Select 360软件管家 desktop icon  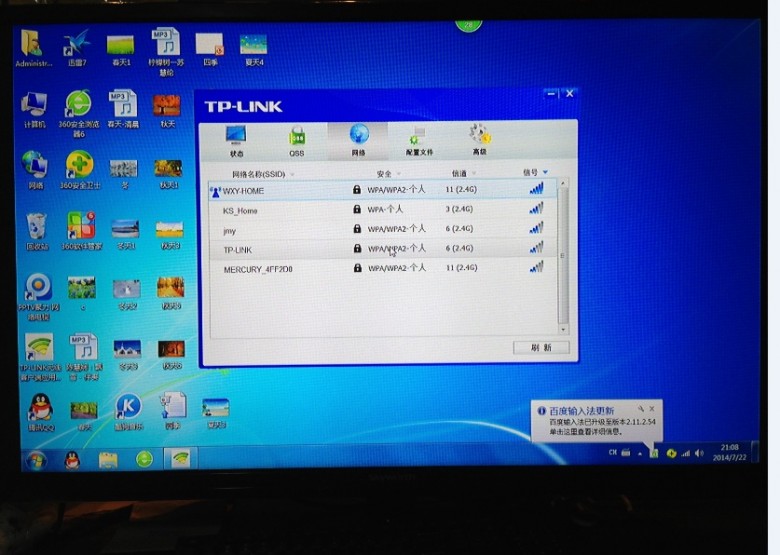click(x=82, y=231)
